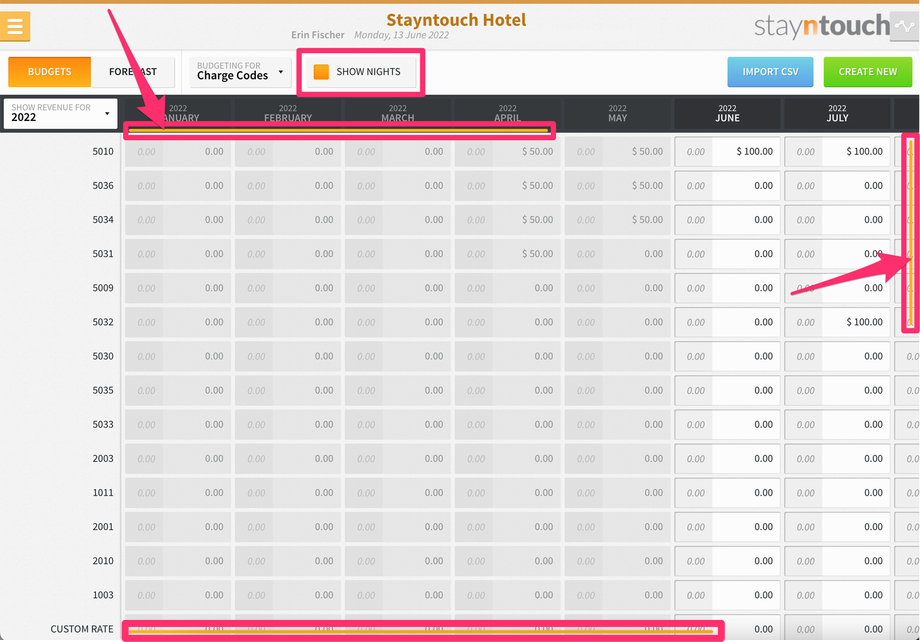Select charge code row label 5036
Viewport: 920px width, 642px height.
[x=103, y=185]
